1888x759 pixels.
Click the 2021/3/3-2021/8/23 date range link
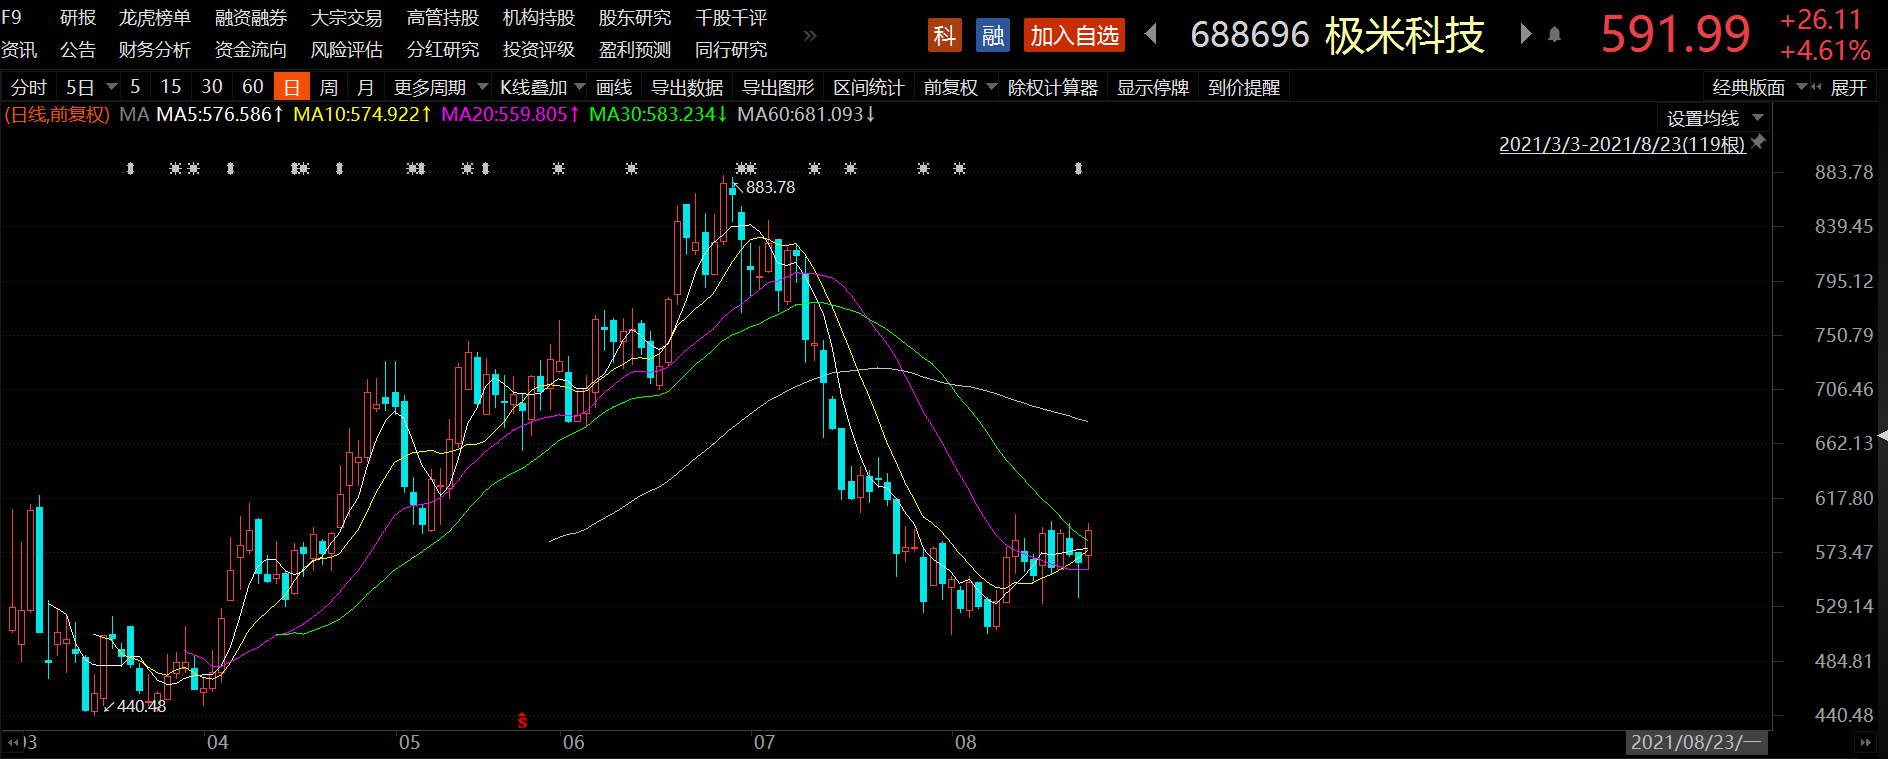click(x=1621, y=144)
